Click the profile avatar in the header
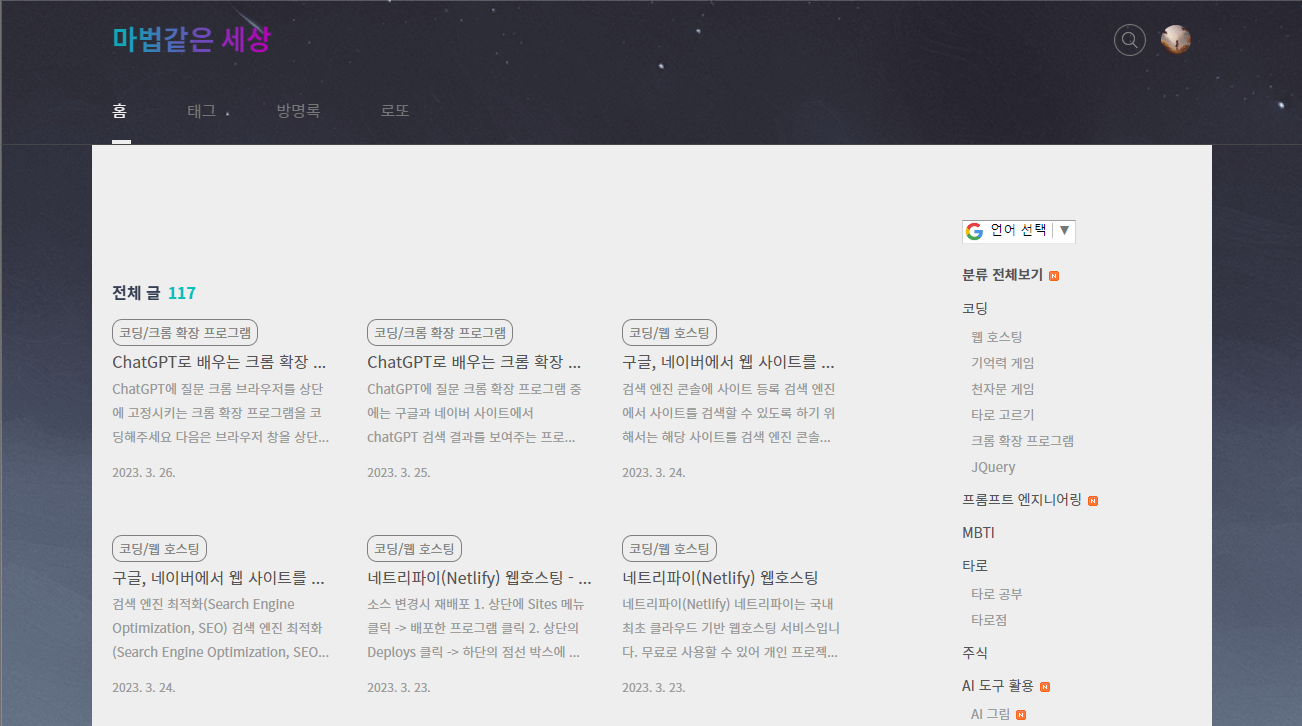The height and width of the screenshot is (726, 1302). pyautogui.click(x=1175, y=39)
